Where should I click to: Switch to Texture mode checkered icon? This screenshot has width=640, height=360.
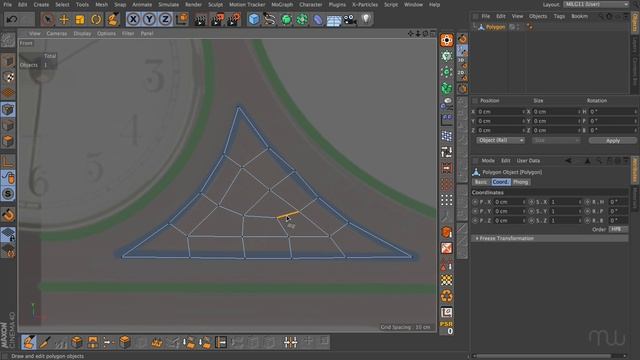tap(8, 77)
